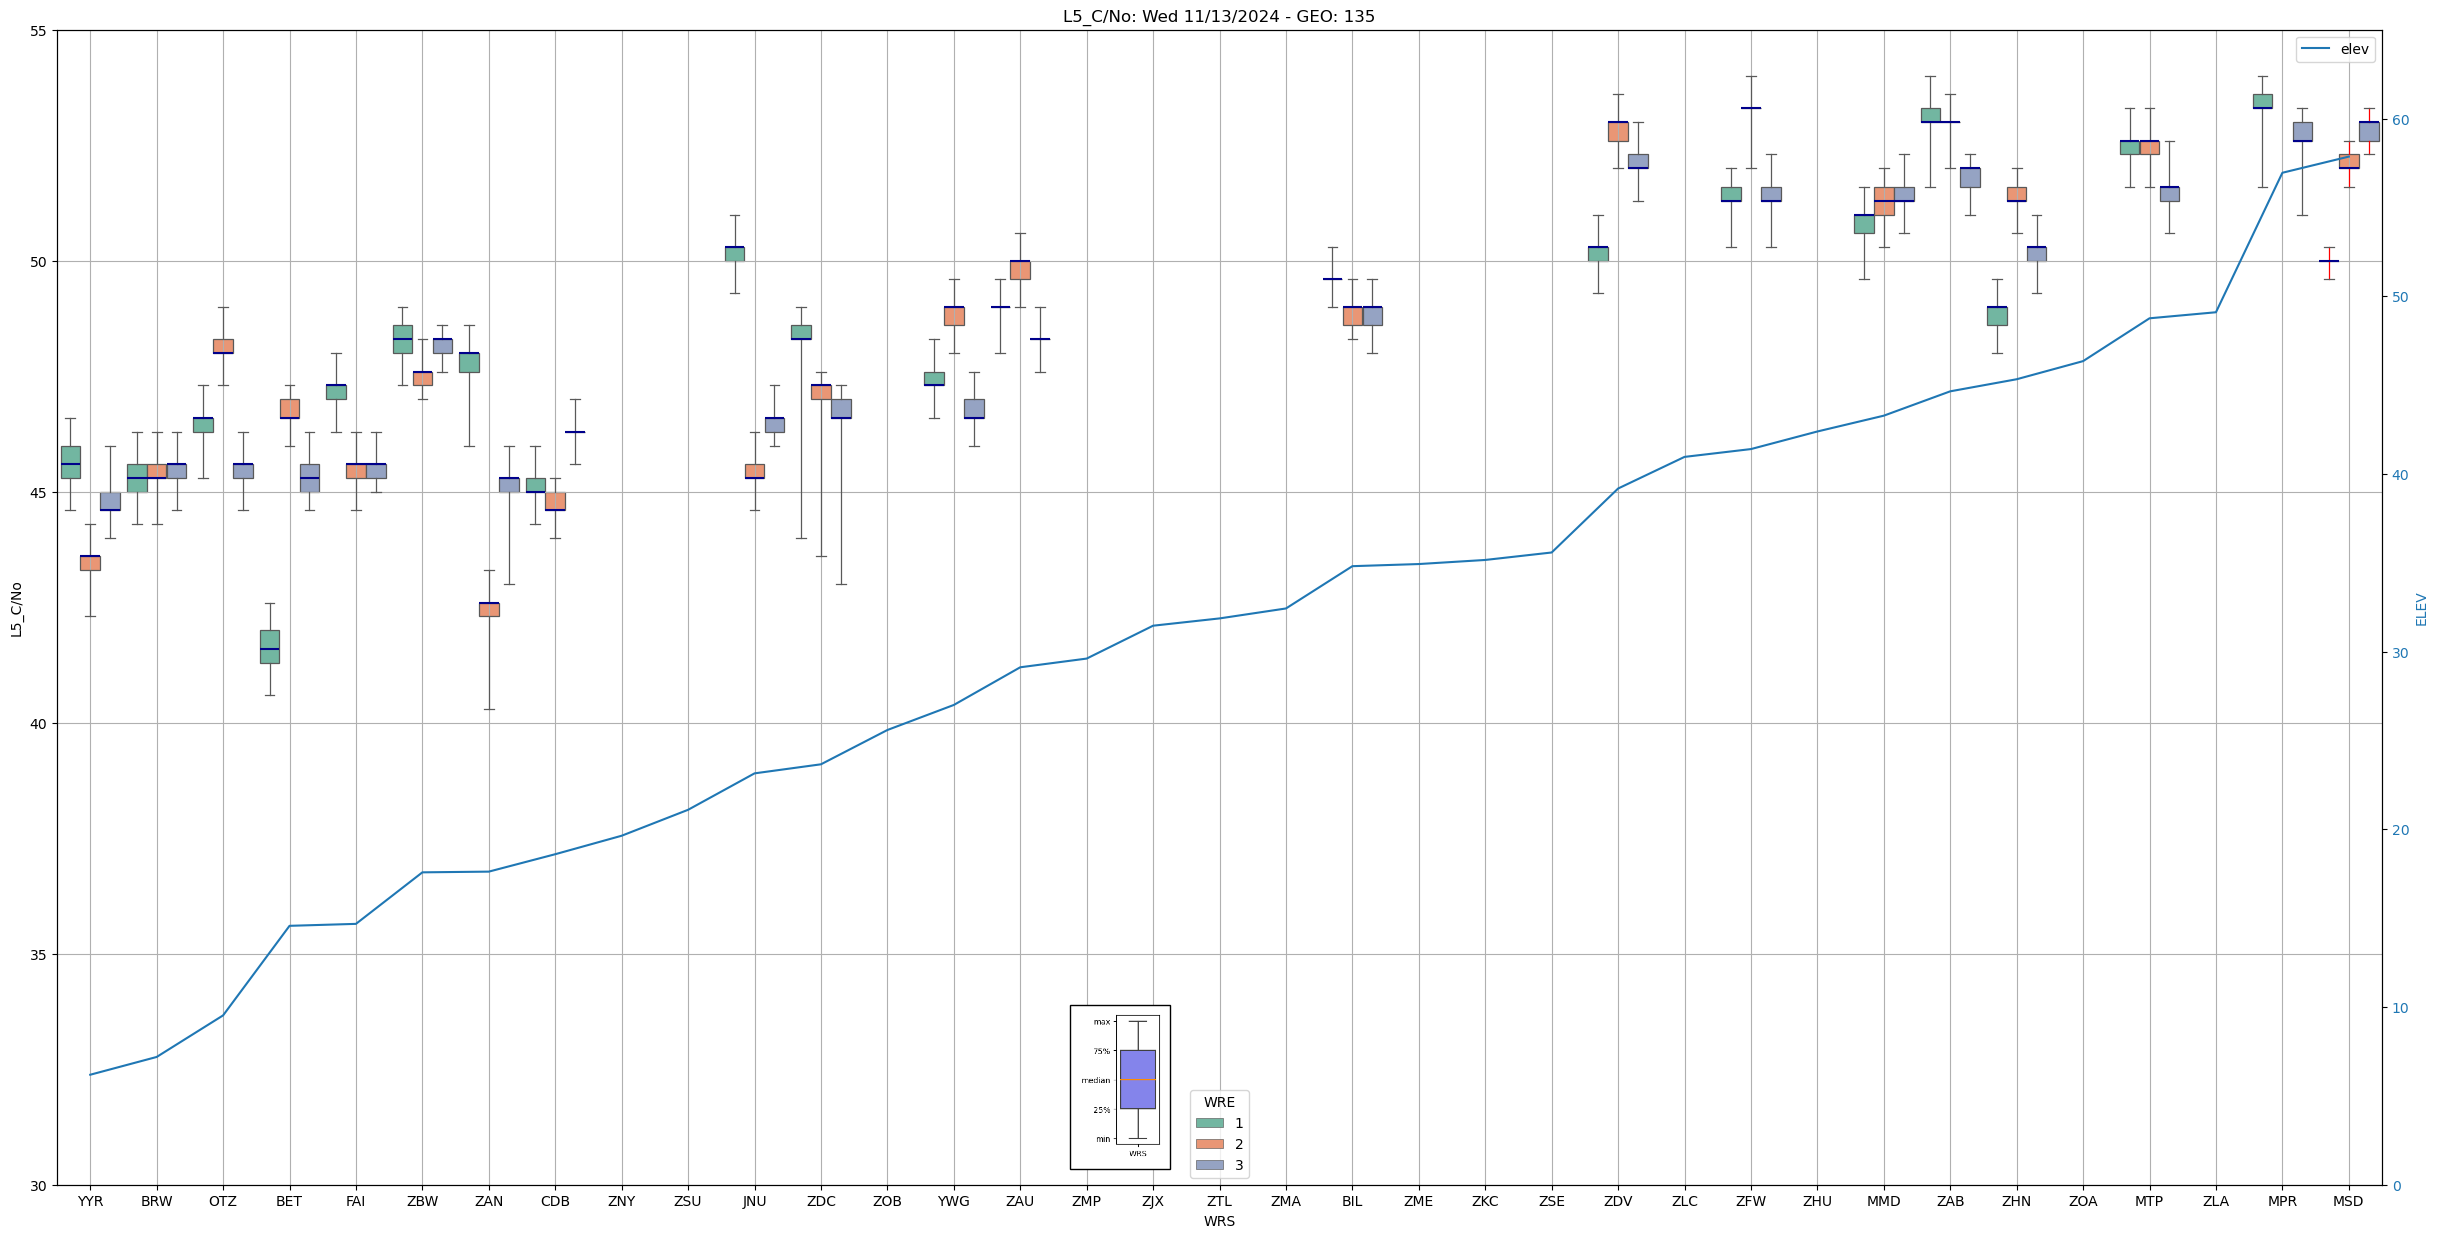Click the ZAB station tick label
This screenshot has width=2439, height=1238.
[x=1950, y=1201]
